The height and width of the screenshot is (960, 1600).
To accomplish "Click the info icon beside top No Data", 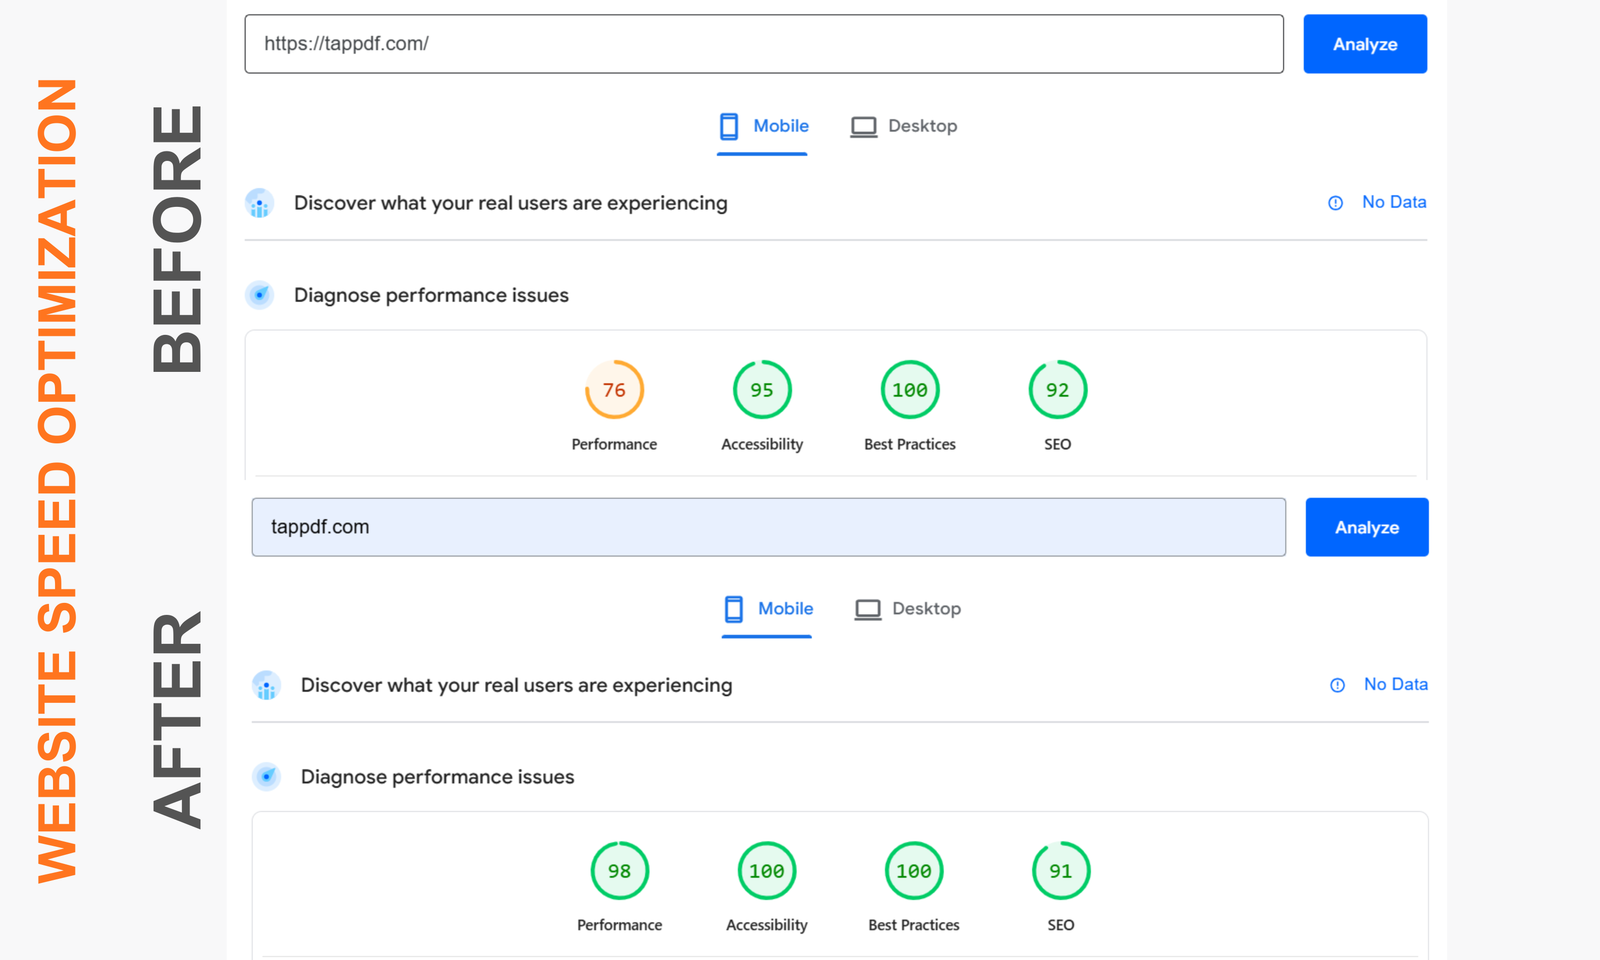I will (x=1335, y=202).
